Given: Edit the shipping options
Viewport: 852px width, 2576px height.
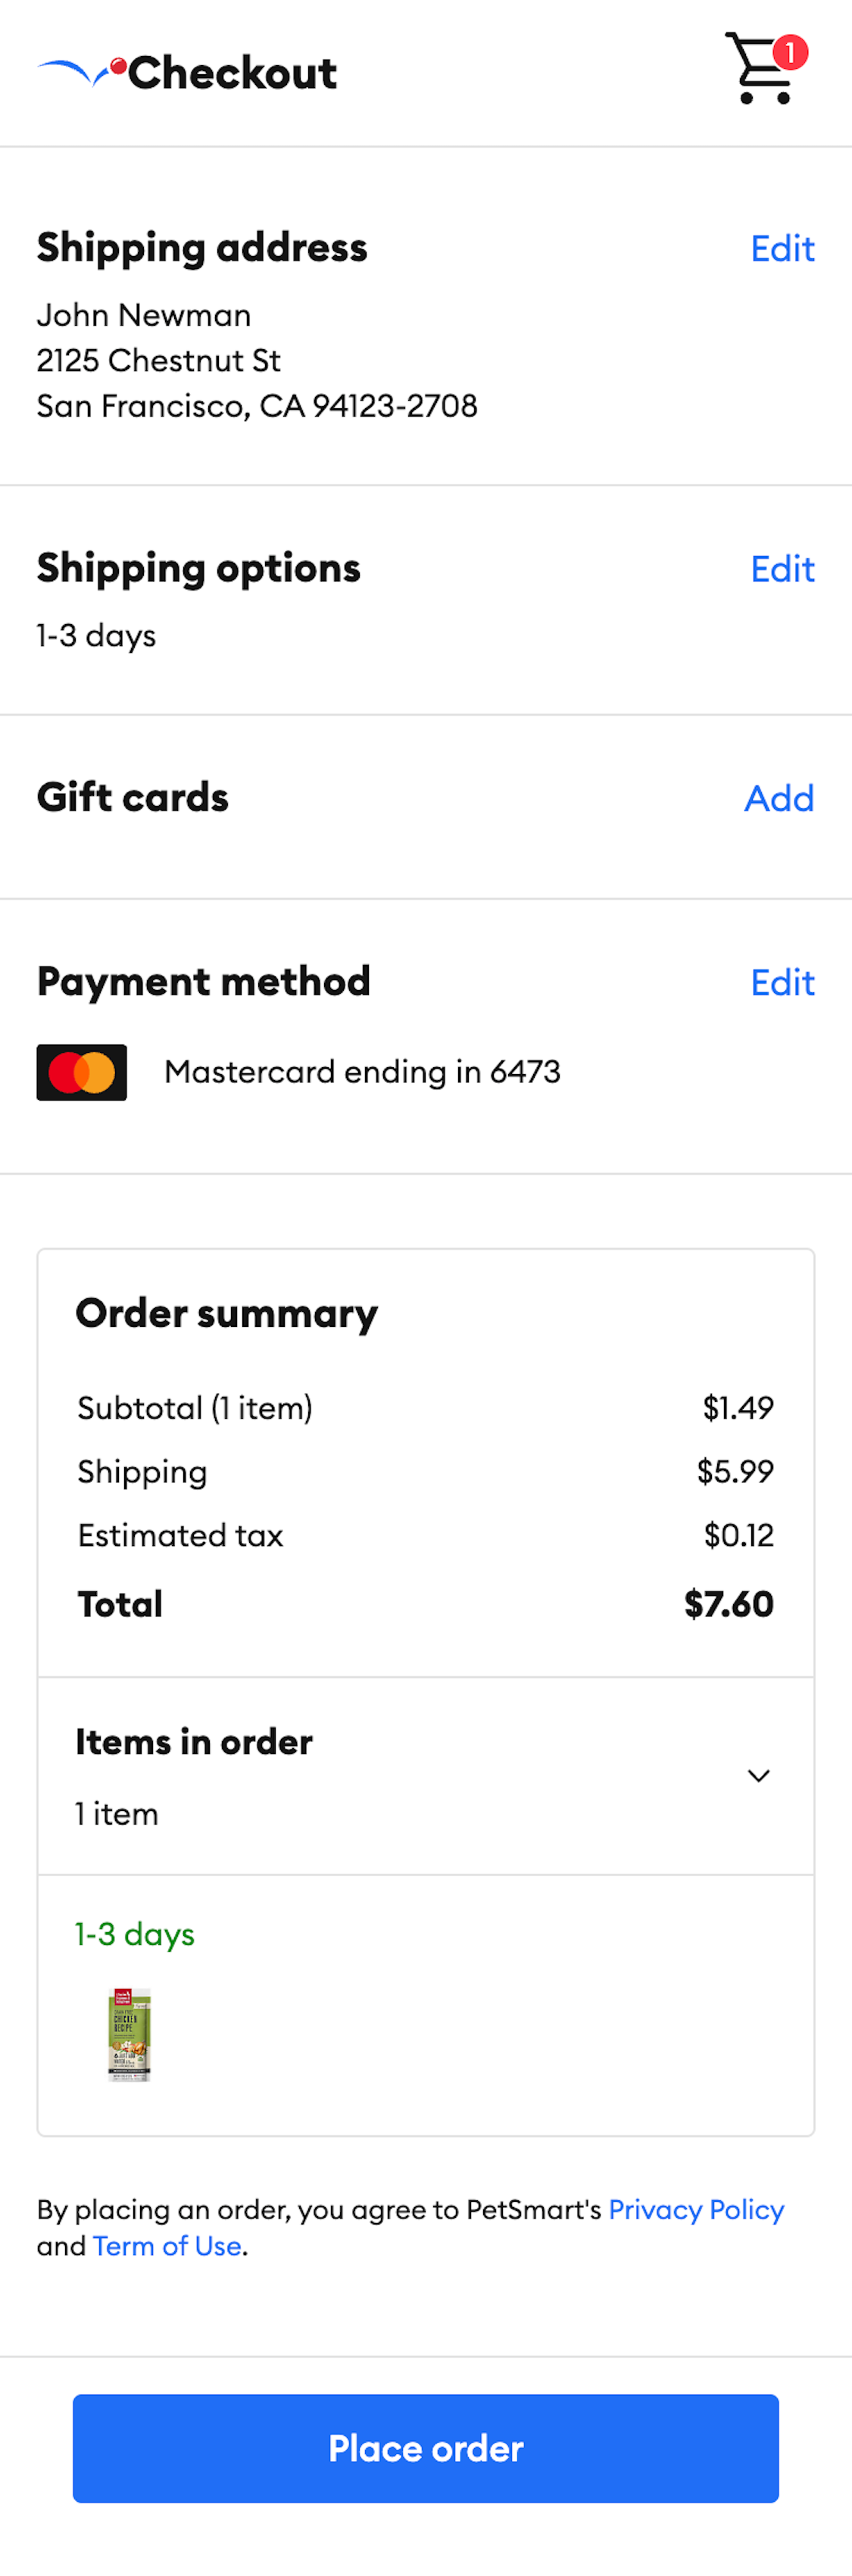Looking at the screenshot, I should (782, 568).
